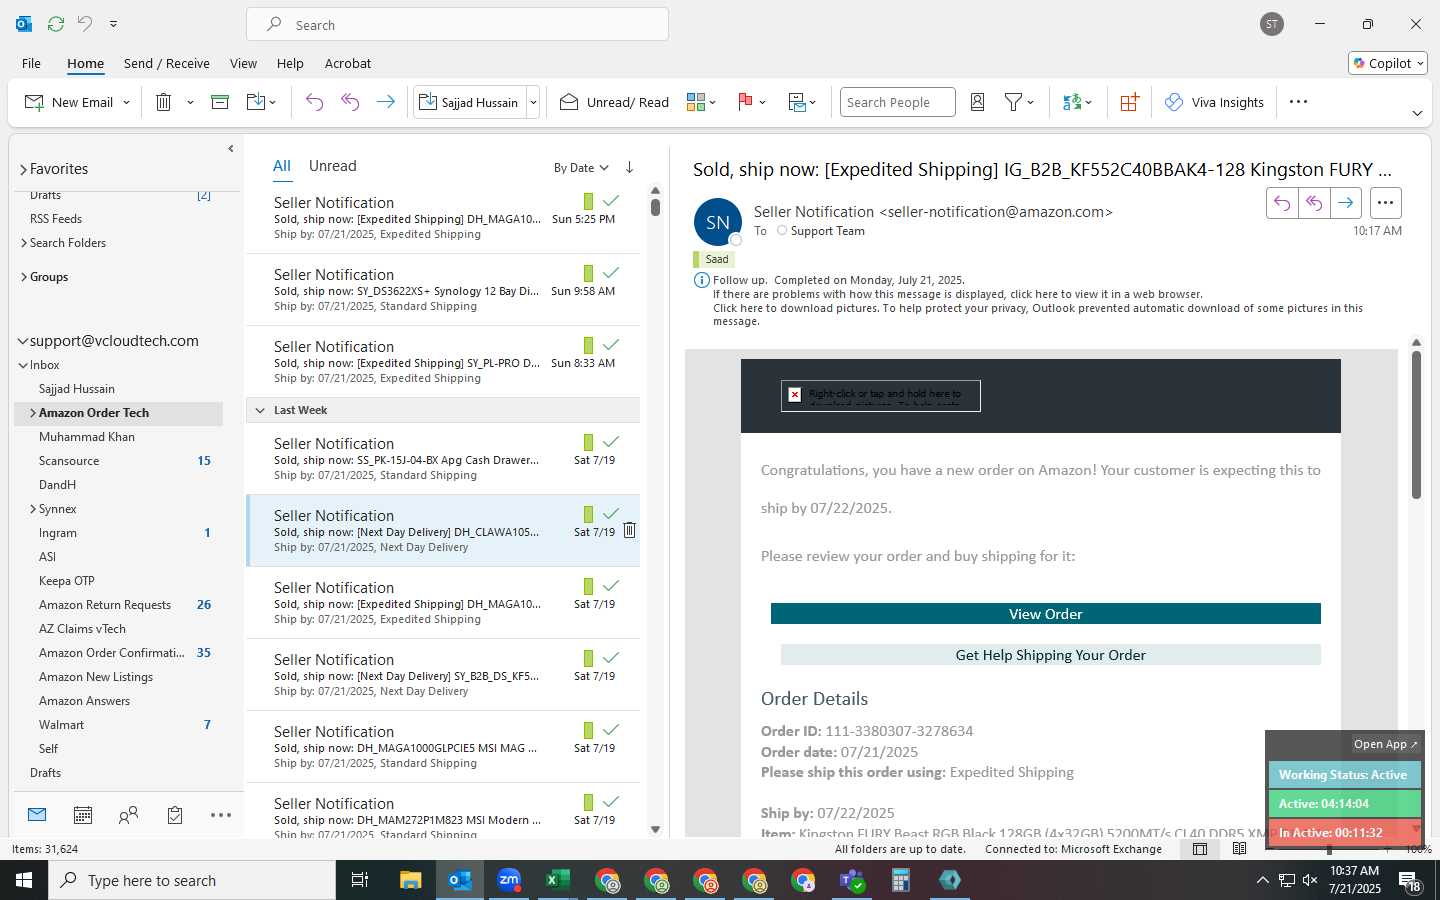The width and height of the screenshot is (1440, 900).
Task: Click the ribbon Forward arrow icon
Action: [x=385, y=102]
